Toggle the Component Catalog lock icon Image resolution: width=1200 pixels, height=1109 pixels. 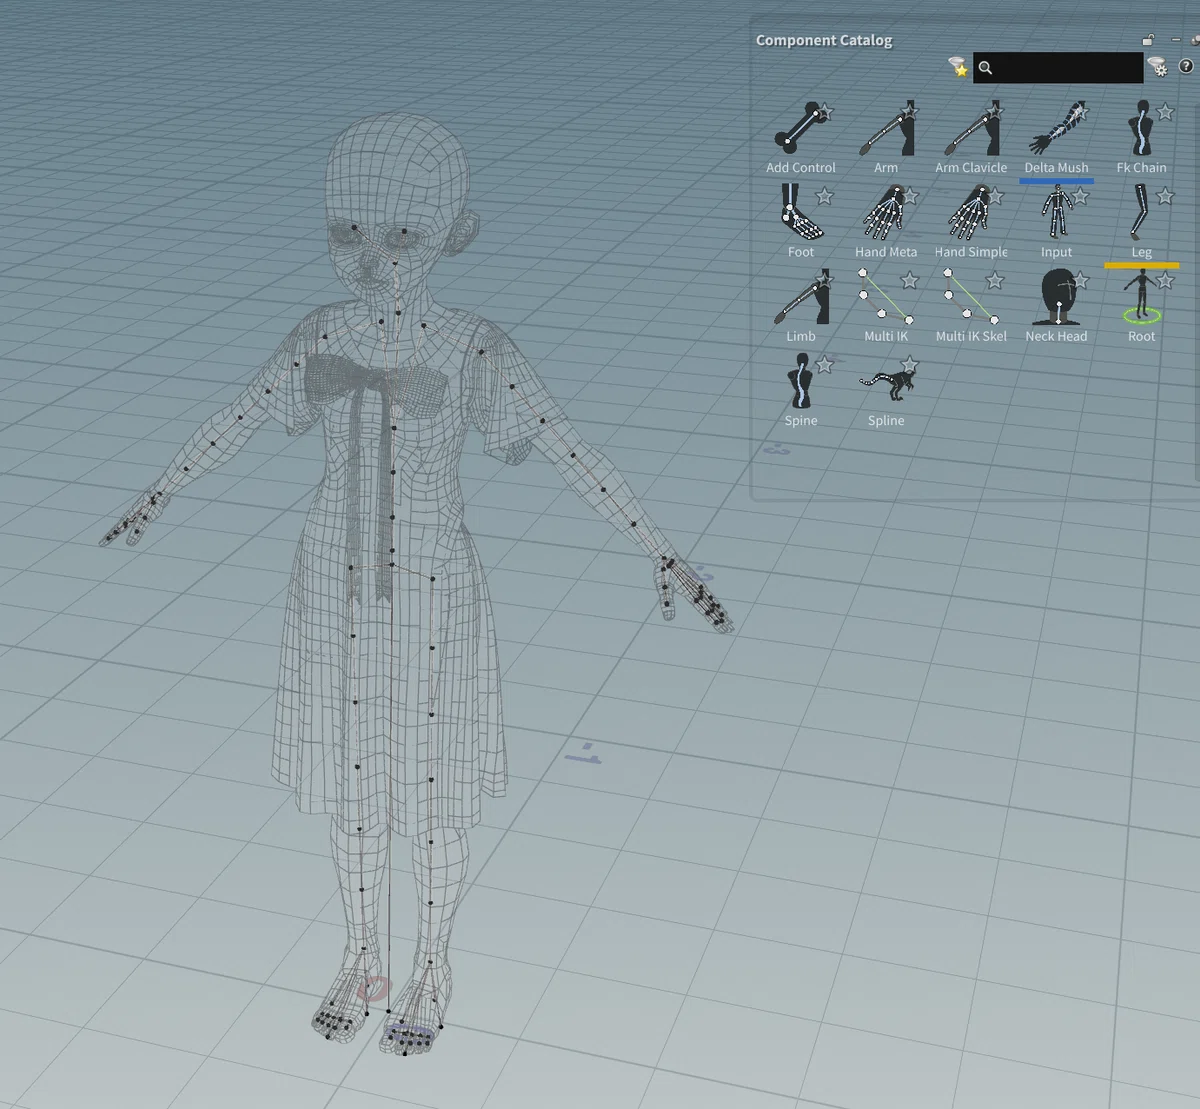point(1148,40)
